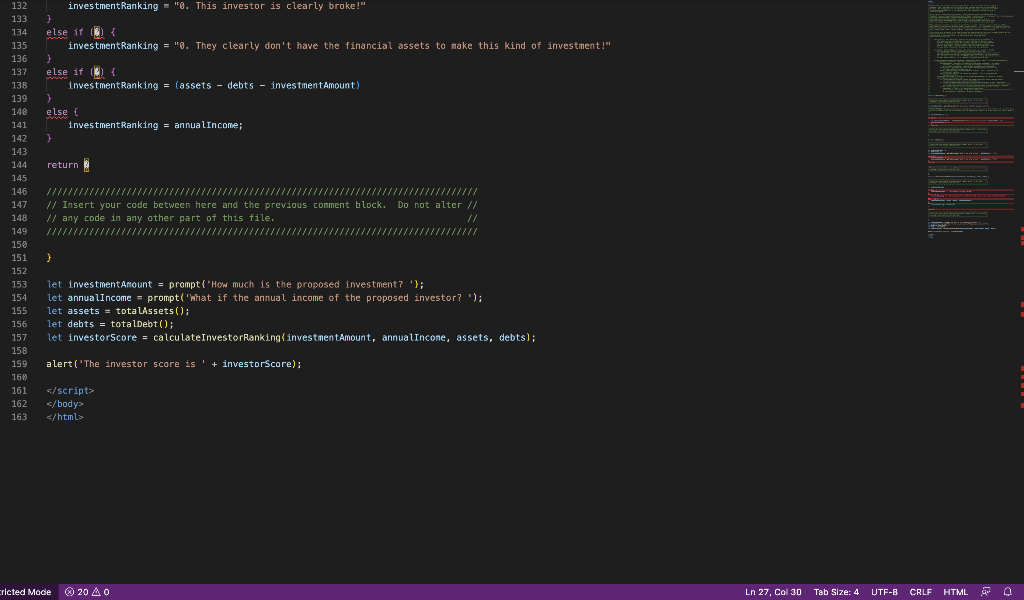
Task: Open the CRLF line ending selector
Action: 920,591
